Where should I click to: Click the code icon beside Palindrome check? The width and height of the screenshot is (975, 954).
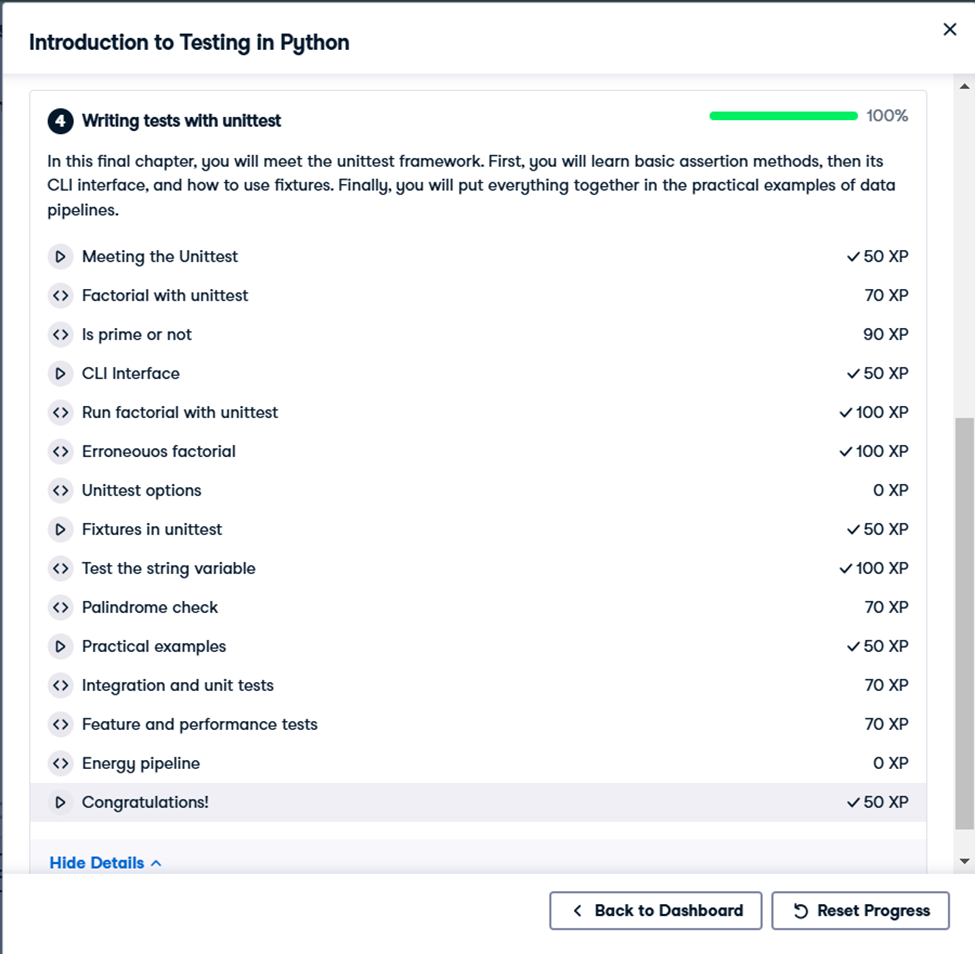[x=60, y=607]
